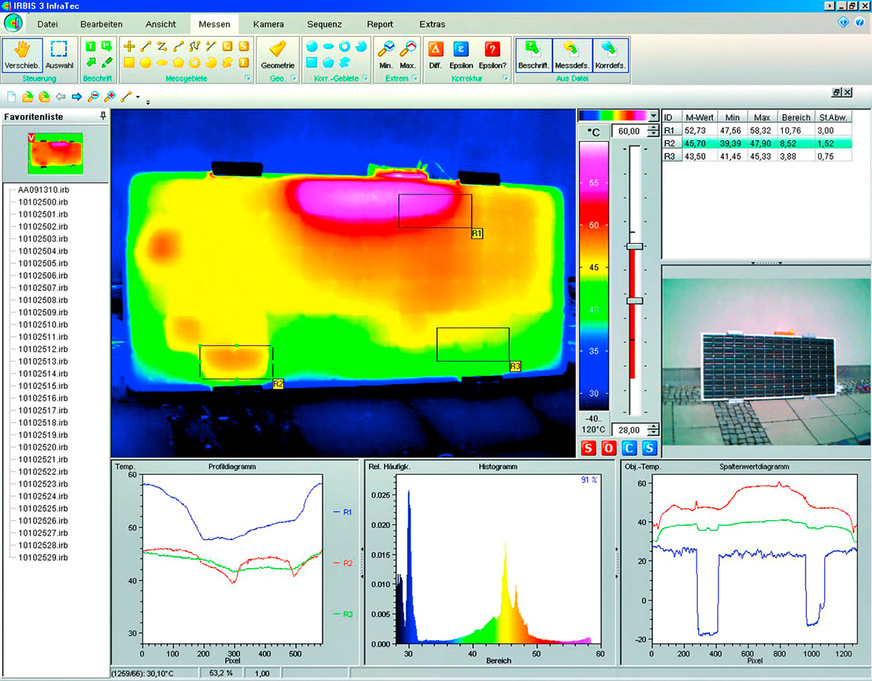Screen dimensions: 872x681
Task: Open the Sequenz menu
Action: (x=326, y=24)
